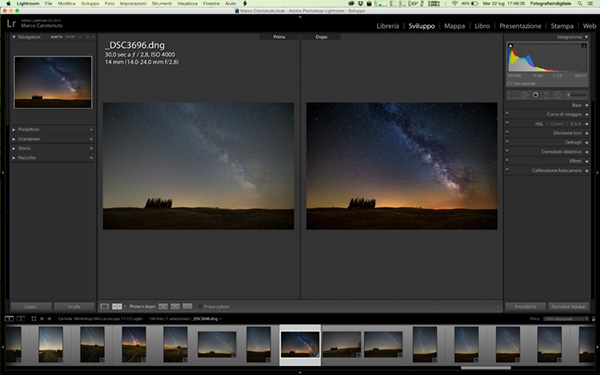Screen dimensions: 600x375
Task: Expand the Curva di viraggio panel
Action: coord(587,114)
